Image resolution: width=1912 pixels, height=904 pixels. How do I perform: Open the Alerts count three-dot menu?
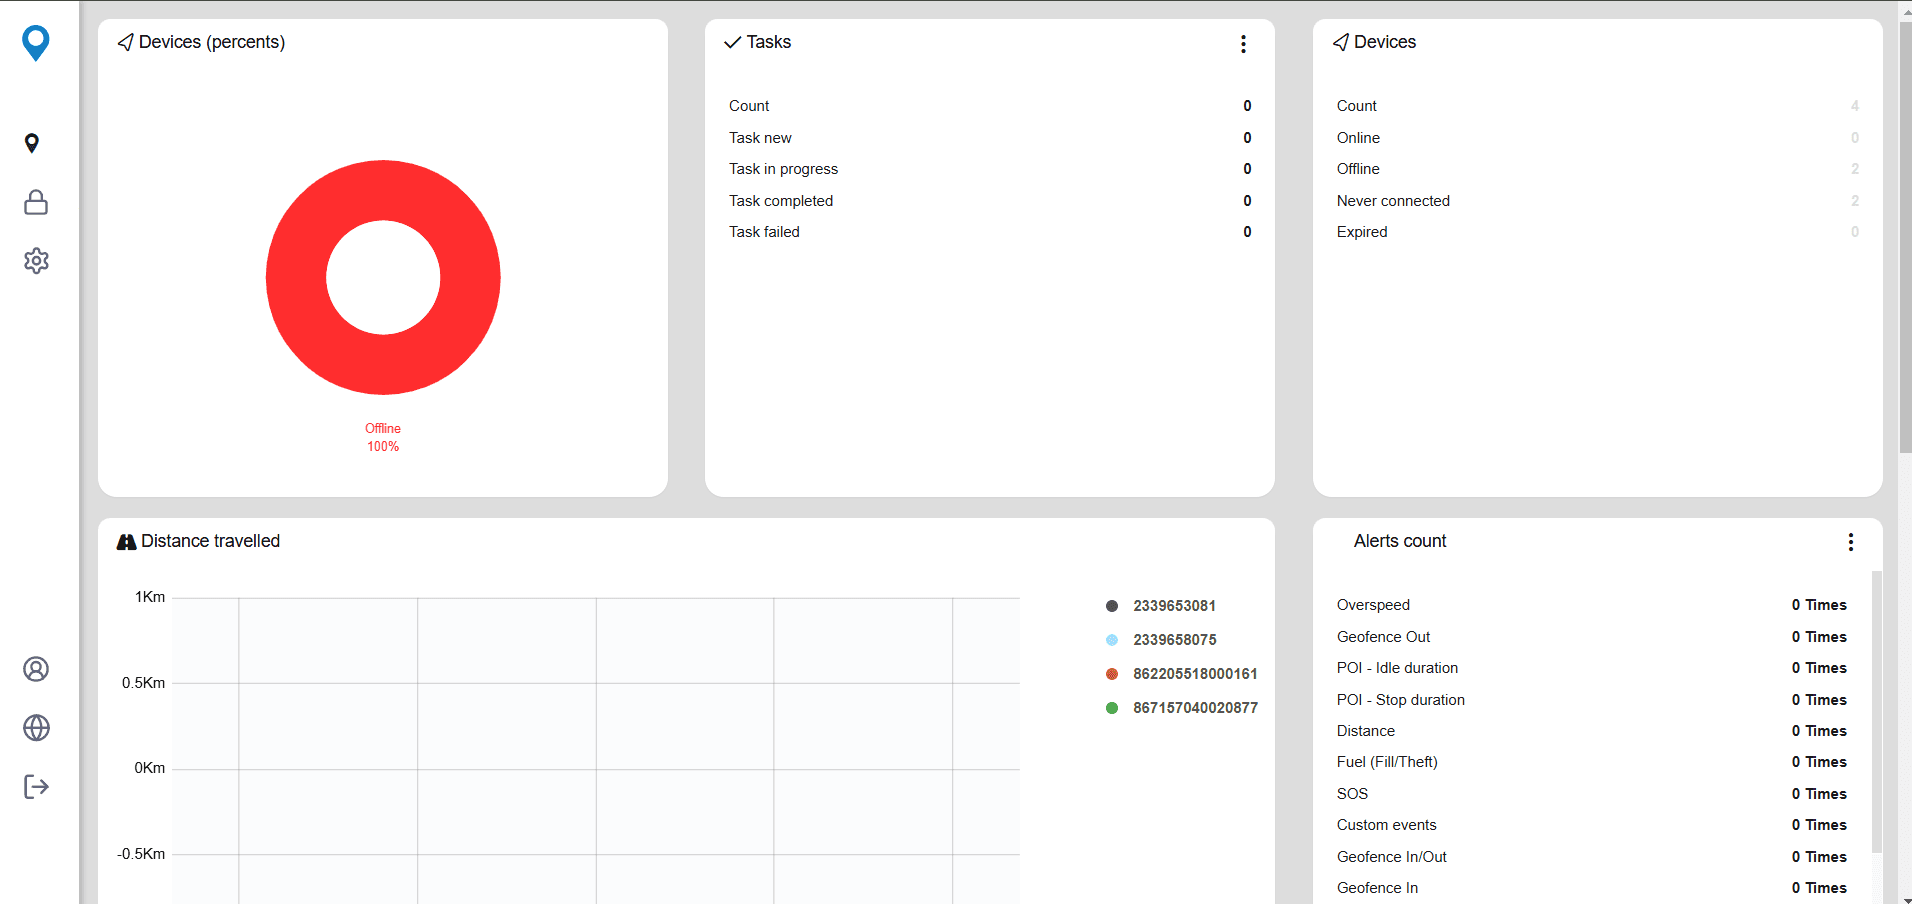(1851, 542)
